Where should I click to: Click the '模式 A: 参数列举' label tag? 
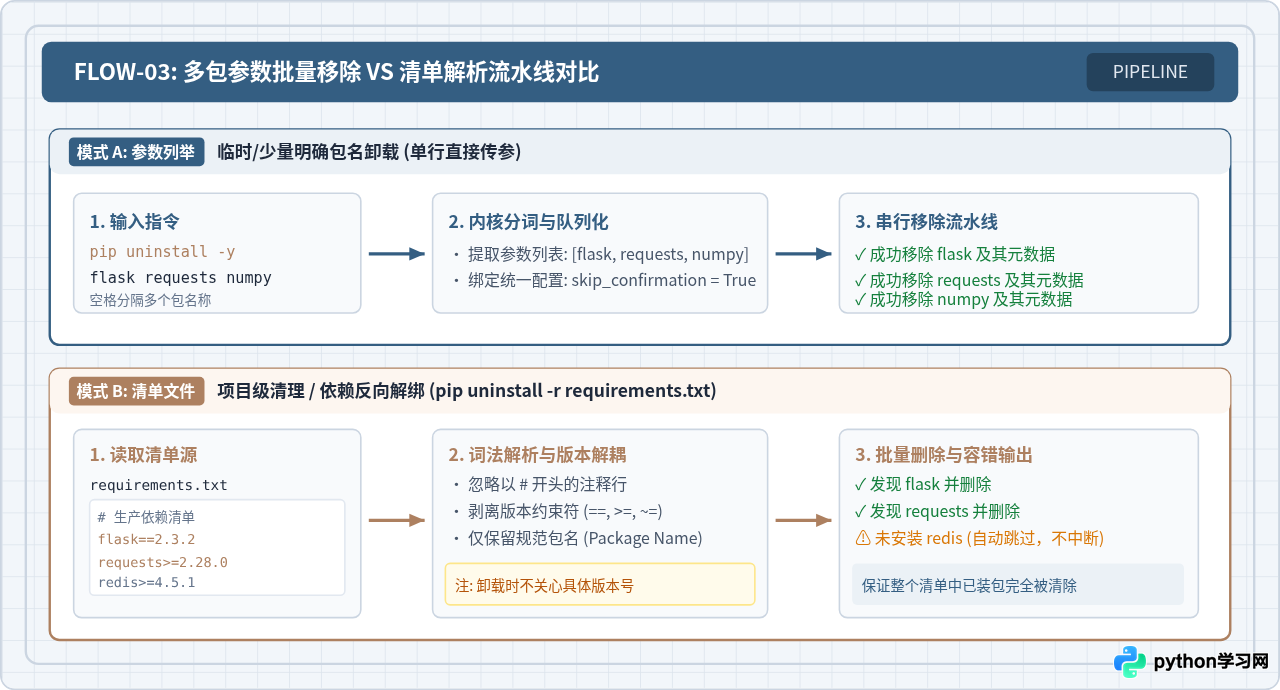coord(136,152)
